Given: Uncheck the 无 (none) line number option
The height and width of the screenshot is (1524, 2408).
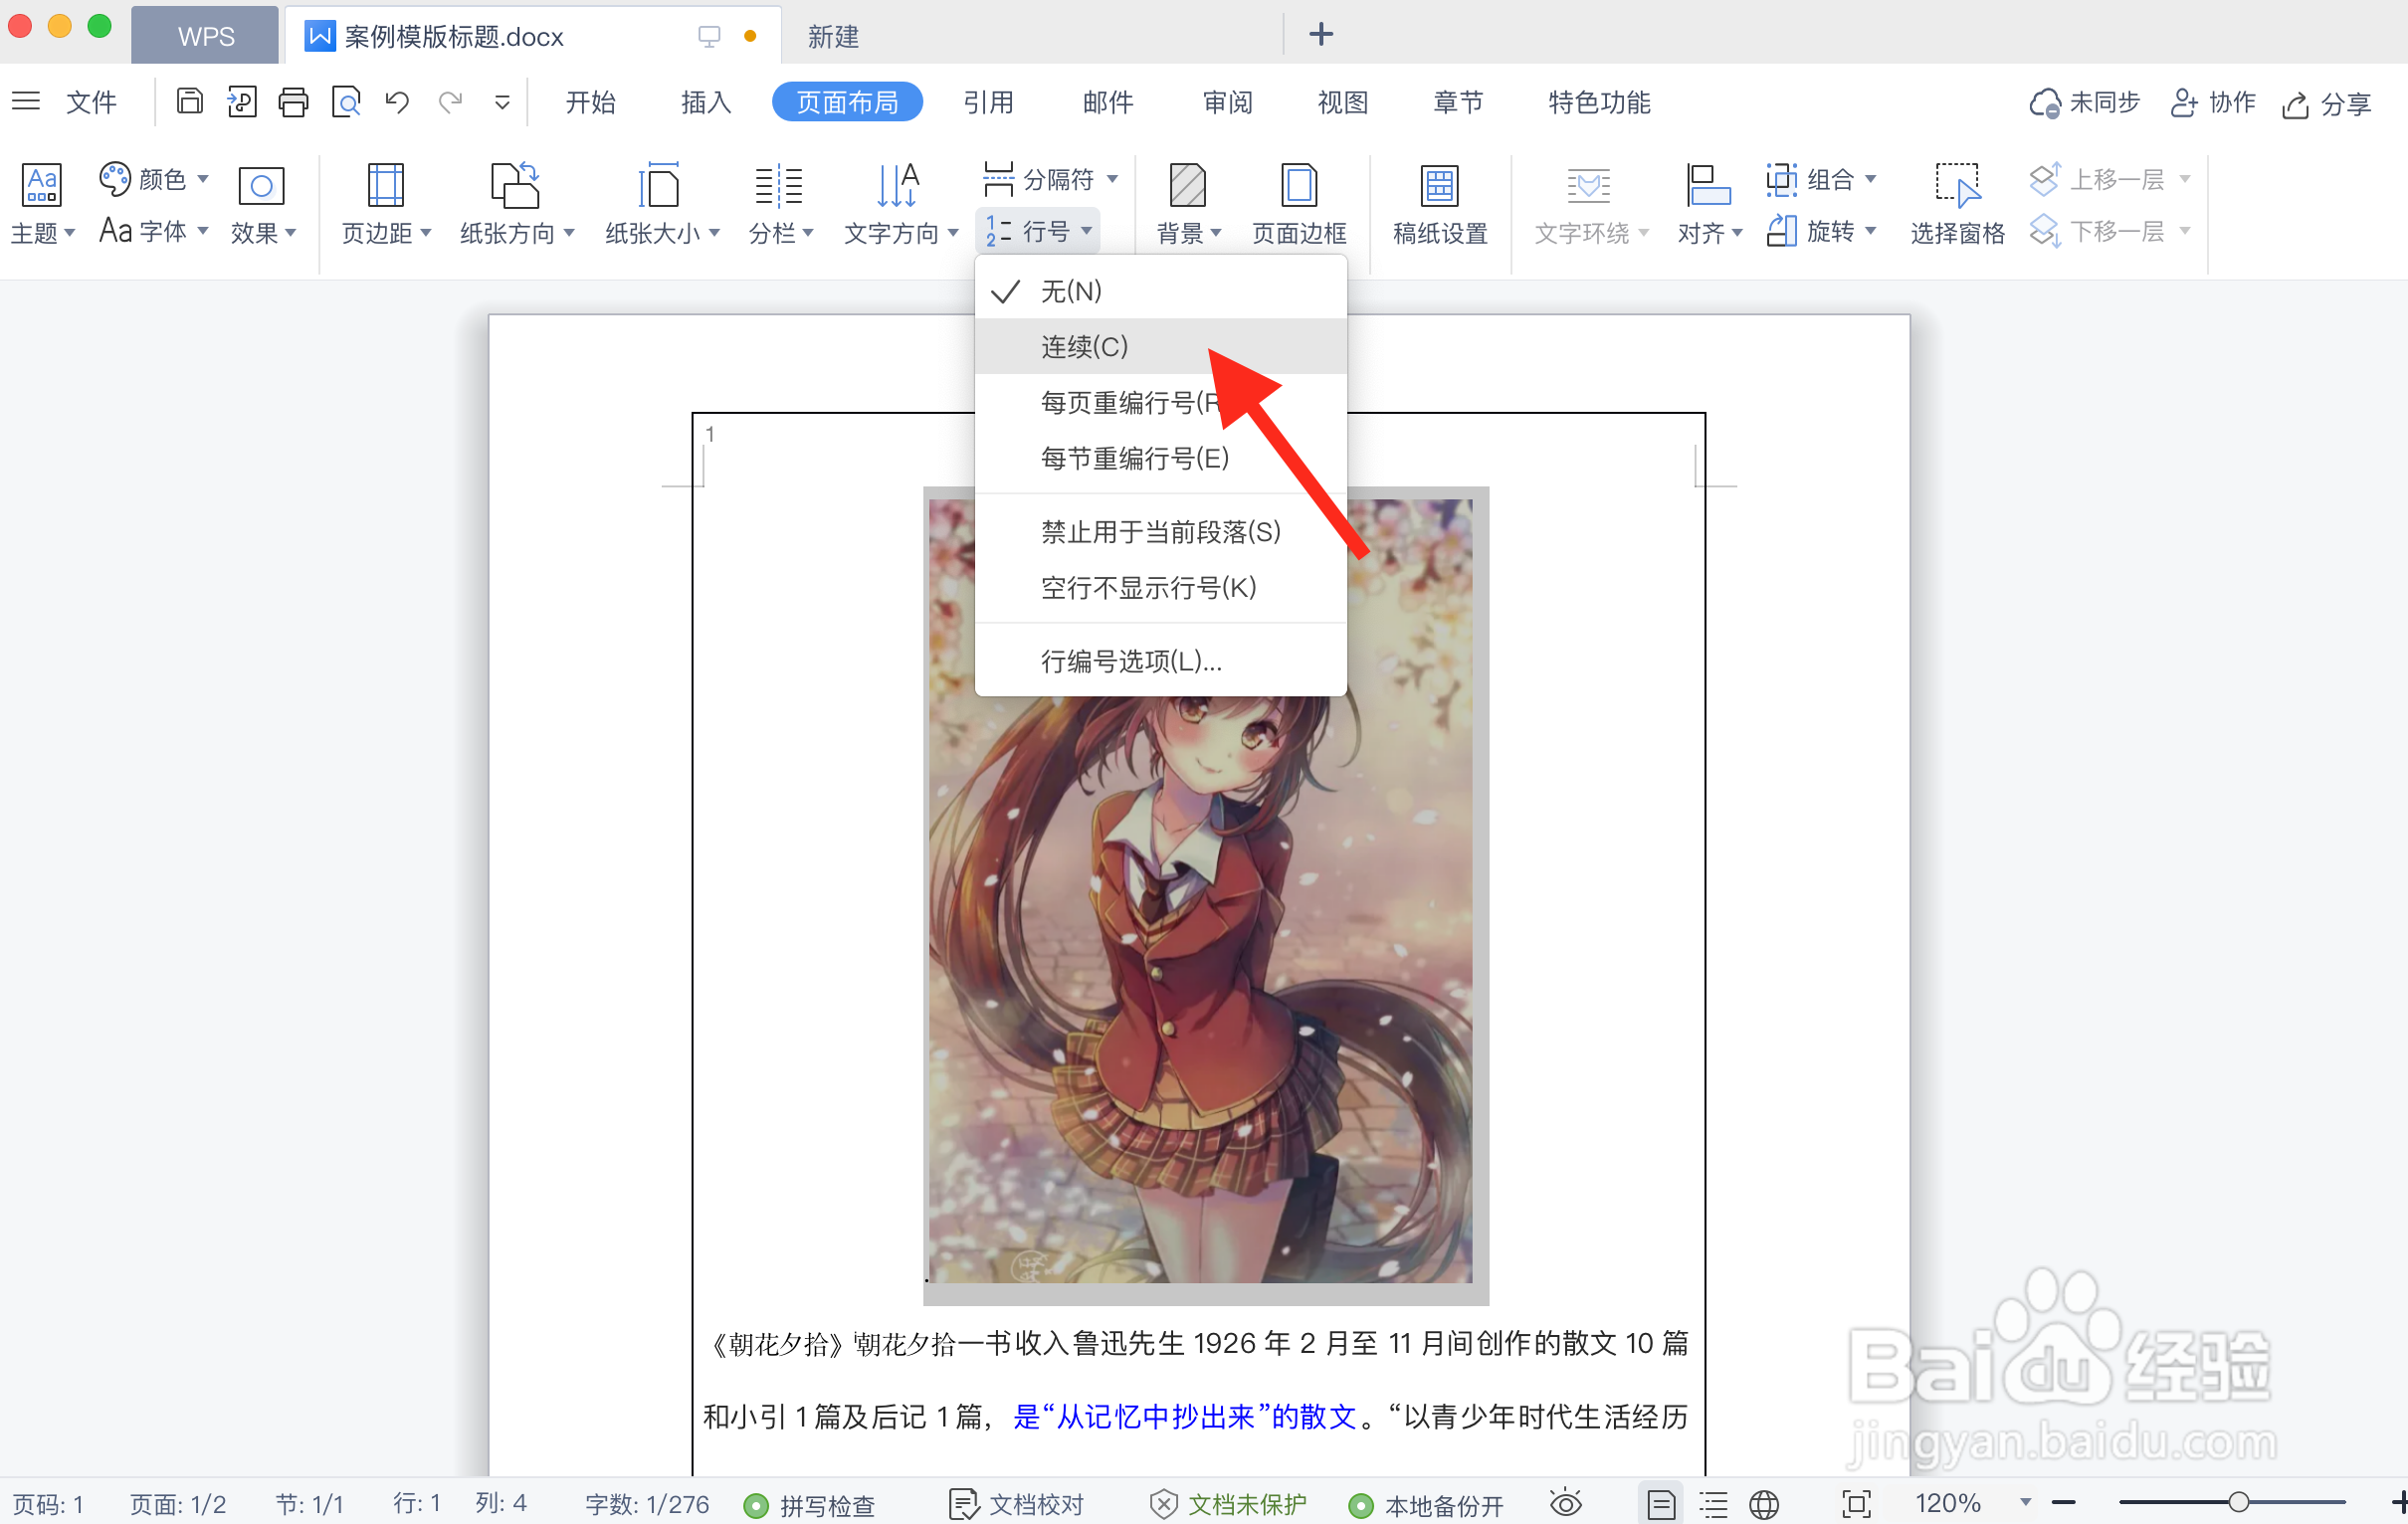Looking at the screenshot, I should click(1070, 291).
